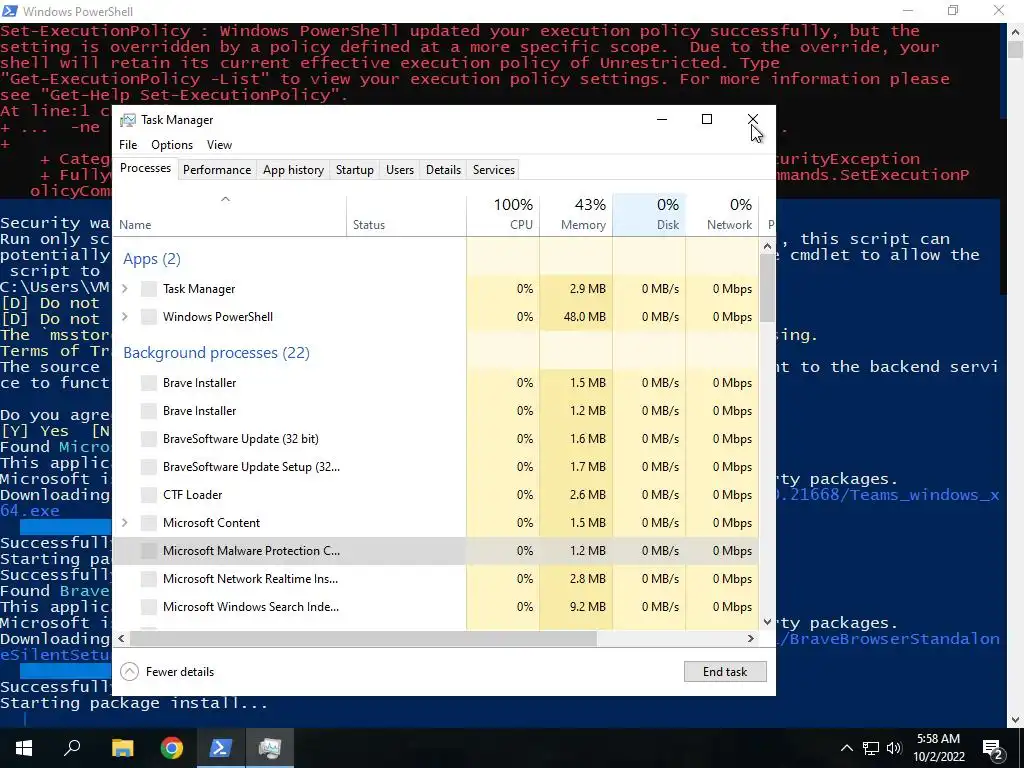The height and width of the screenshot is (768, 1024).
Task: Expand the Windows PowerShell process group
Action: [125, 317]
